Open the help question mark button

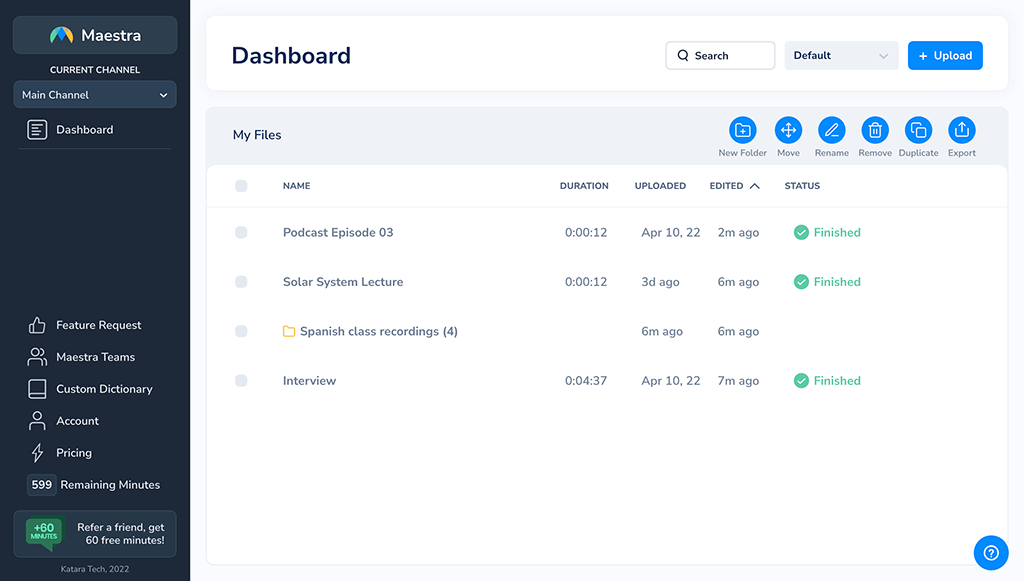990,552
